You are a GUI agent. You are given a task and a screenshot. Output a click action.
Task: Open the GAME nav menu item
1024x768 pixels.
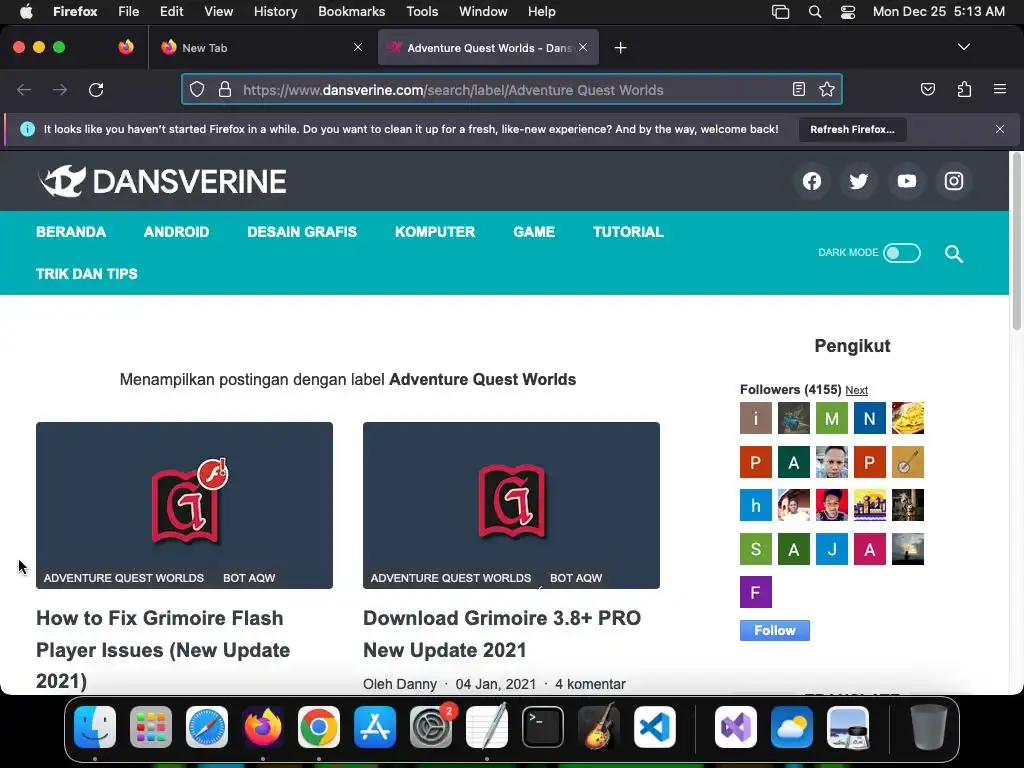click(x=534, y=232)
